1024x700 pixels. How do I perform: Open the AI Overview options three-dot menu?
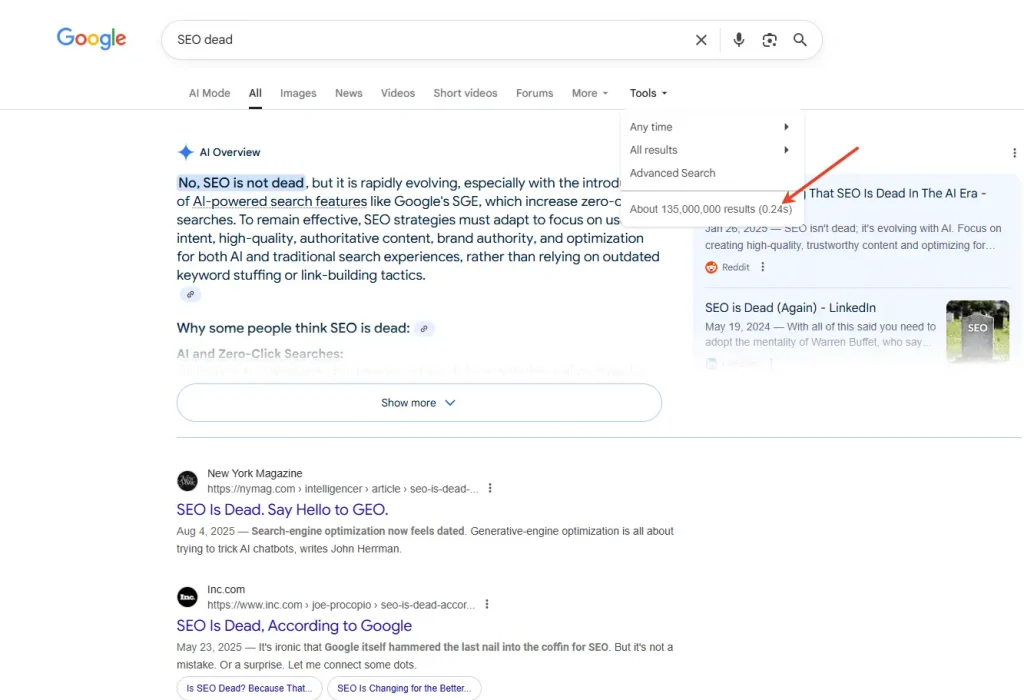point(1014,153)
